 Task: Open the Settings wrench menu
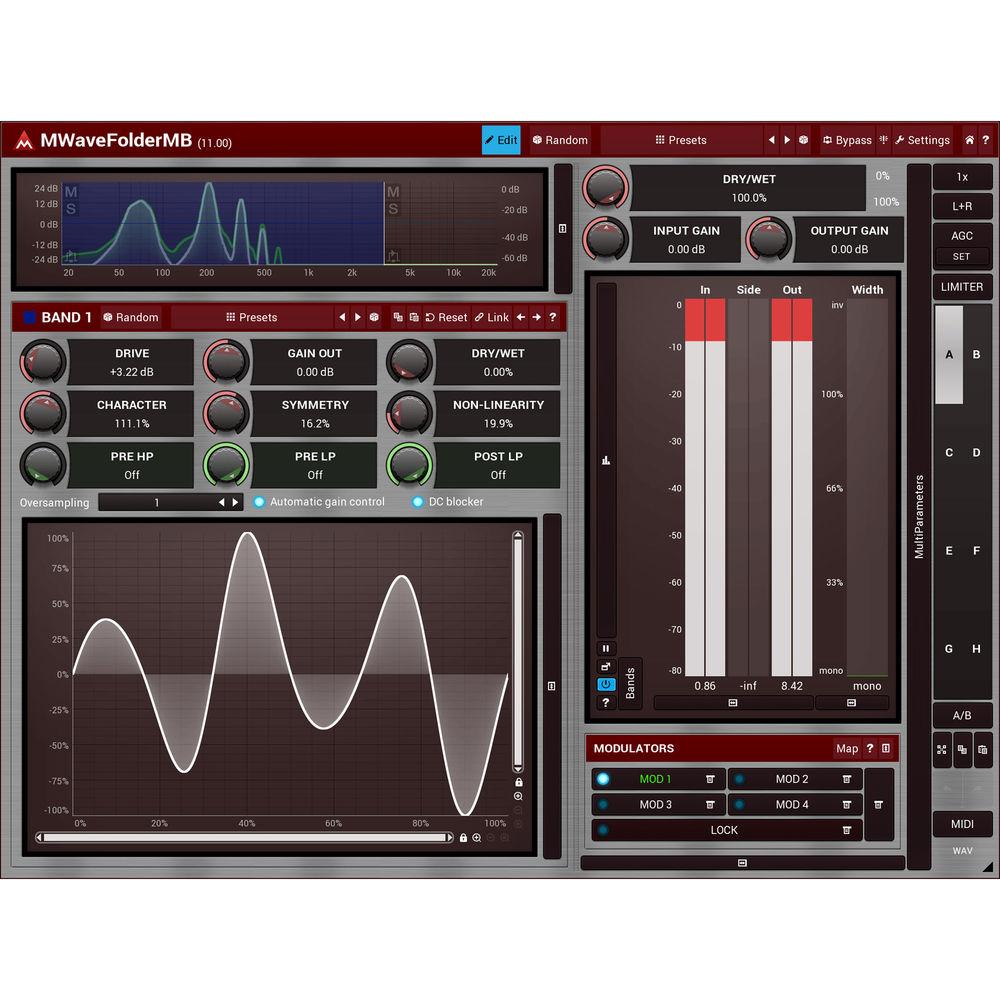coord(922,140)
